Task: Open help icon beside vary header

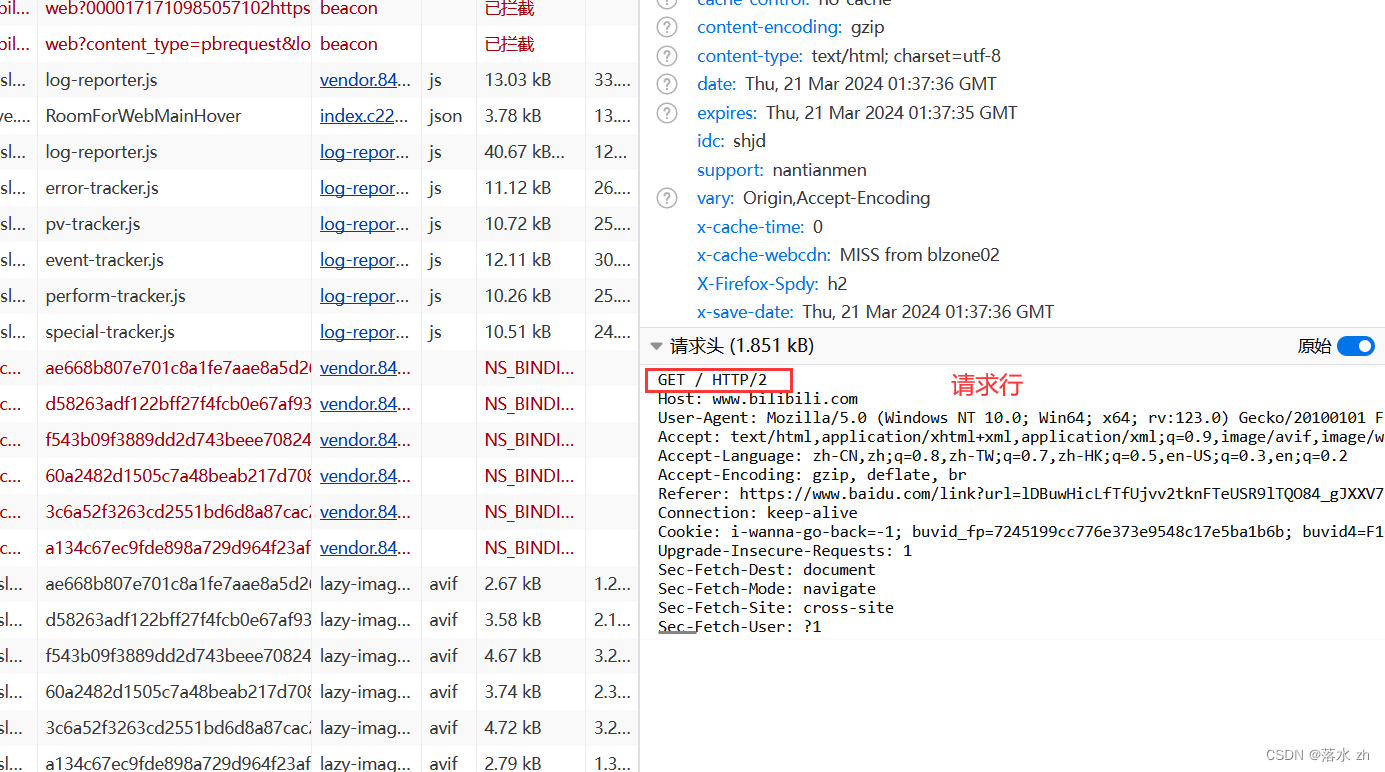Action: point(667,198)
